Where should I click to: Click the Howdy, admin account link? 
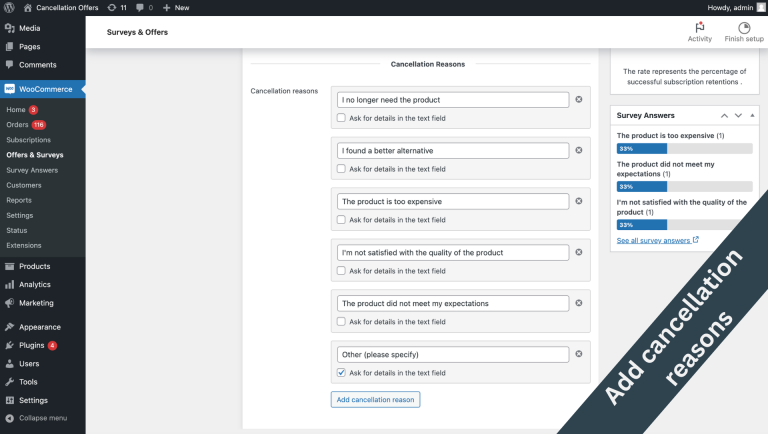pyautogui.click(x=736, y=7)
